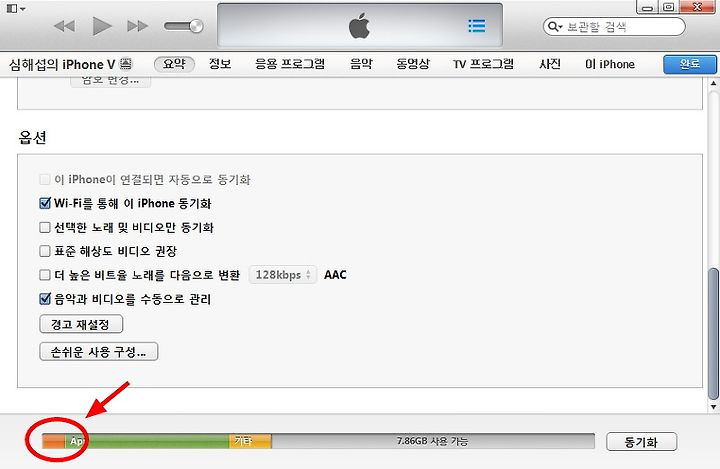720x469 pixels.
Task: Uncheck Wi-Fi iPhone sync option
Action: coord(45,203)
